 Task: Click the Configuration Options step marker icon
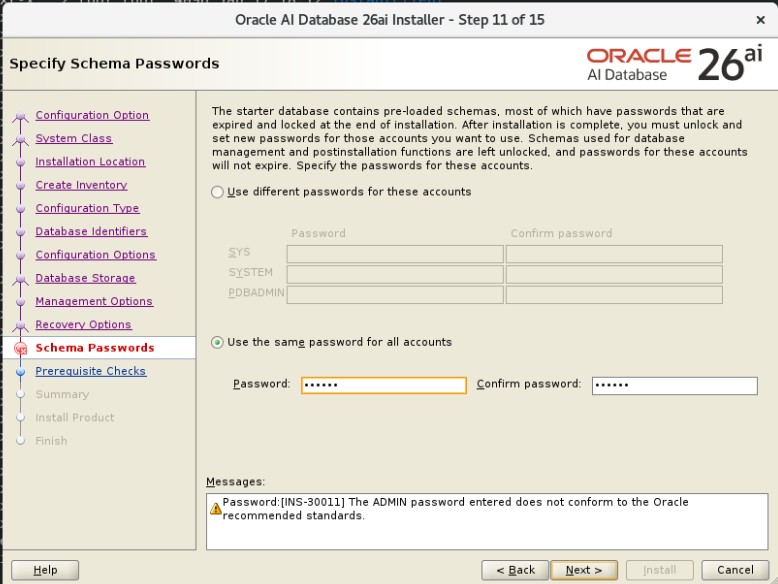point(20,255)
